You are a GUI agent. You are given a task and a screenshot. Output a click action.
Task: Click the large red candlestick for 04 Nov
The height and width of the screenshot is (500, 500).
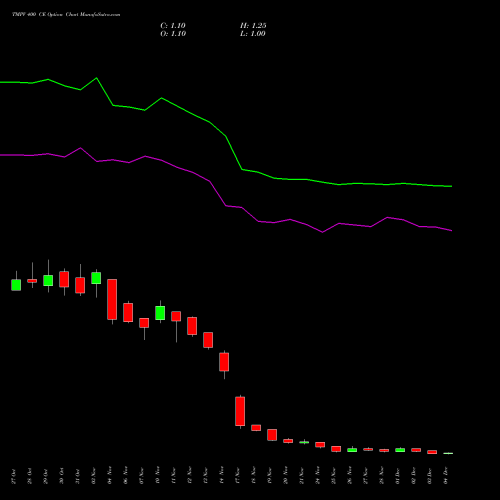pos(112,299)
